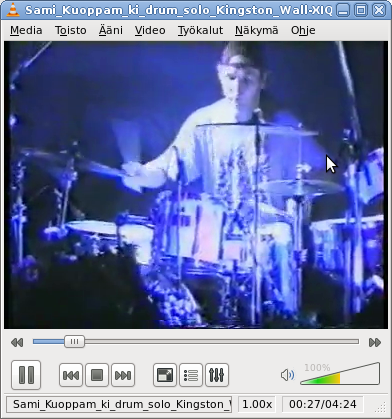Toggle fullscreen video mode
This screenshot has height=419, width=392.
point(165,375)
